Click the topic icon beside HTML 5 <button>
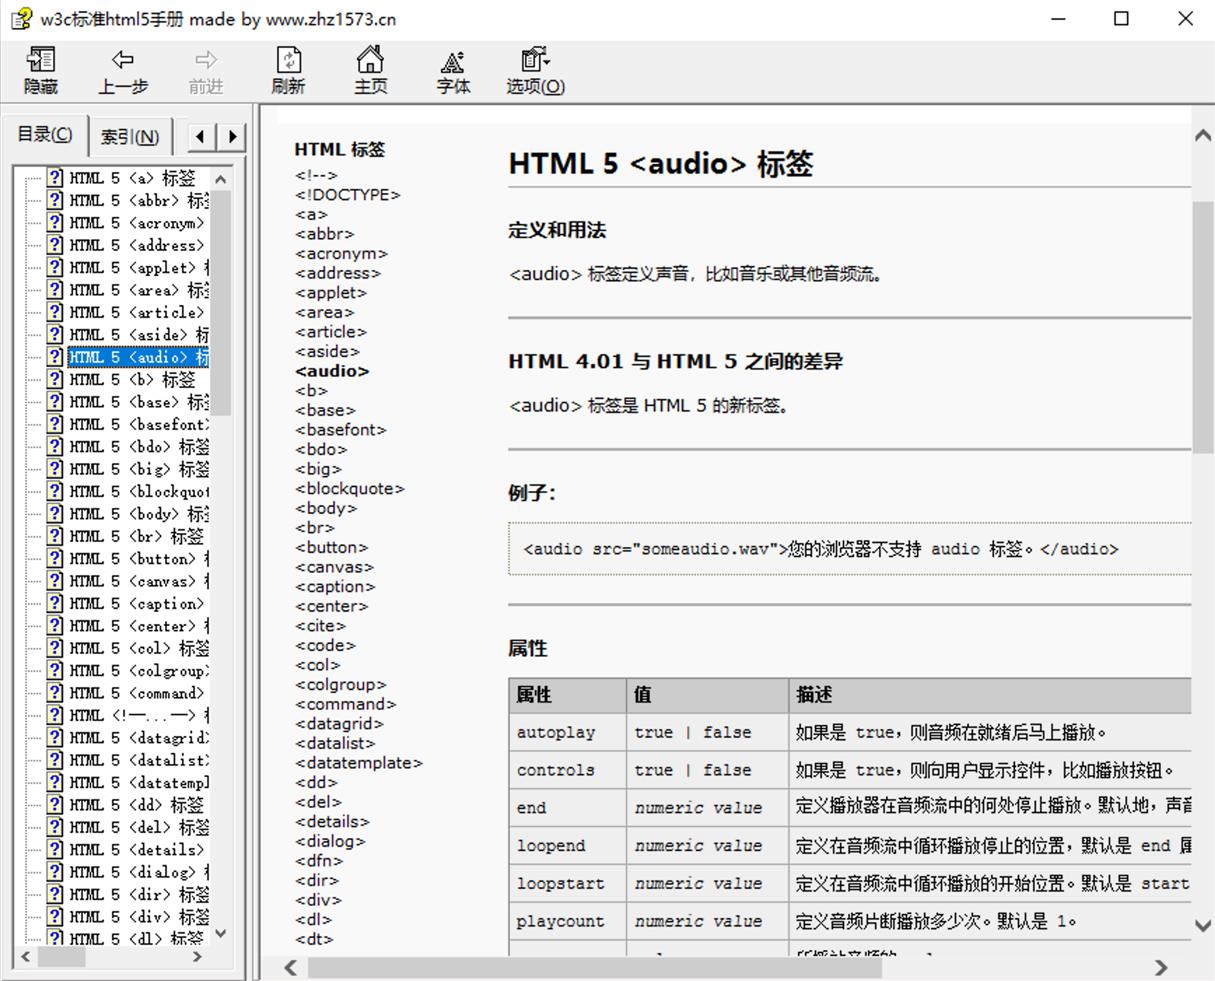This screenshot has width=1215, height=981. (x=55, y=559)
